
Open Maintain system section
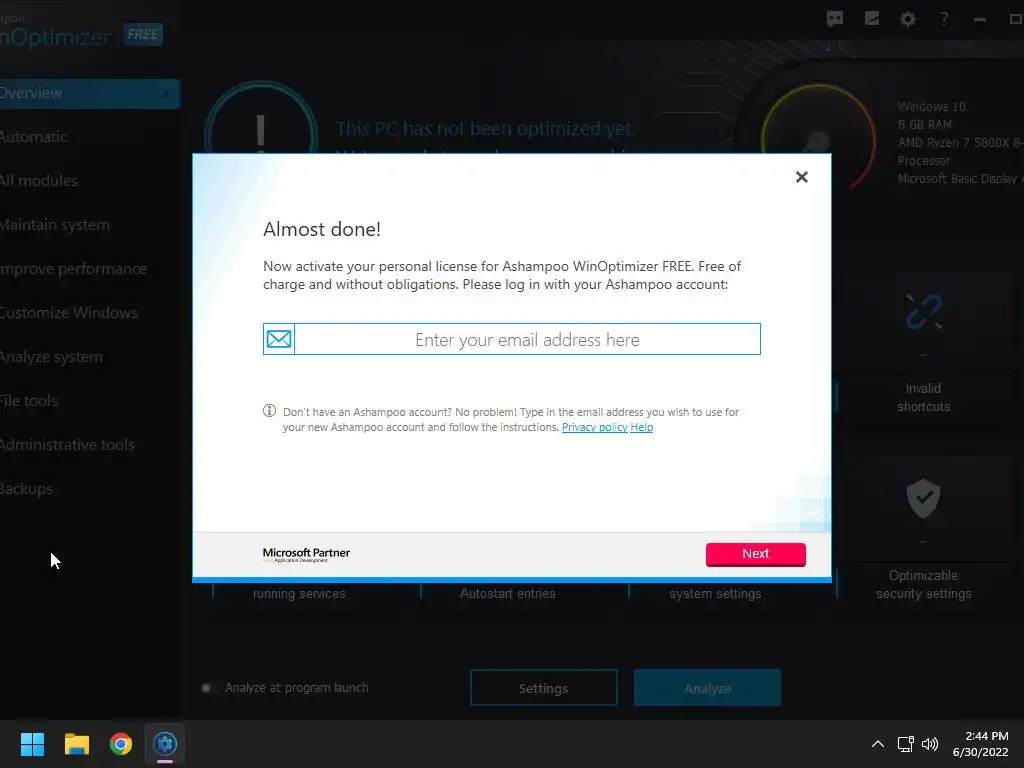tap(55, 225)
